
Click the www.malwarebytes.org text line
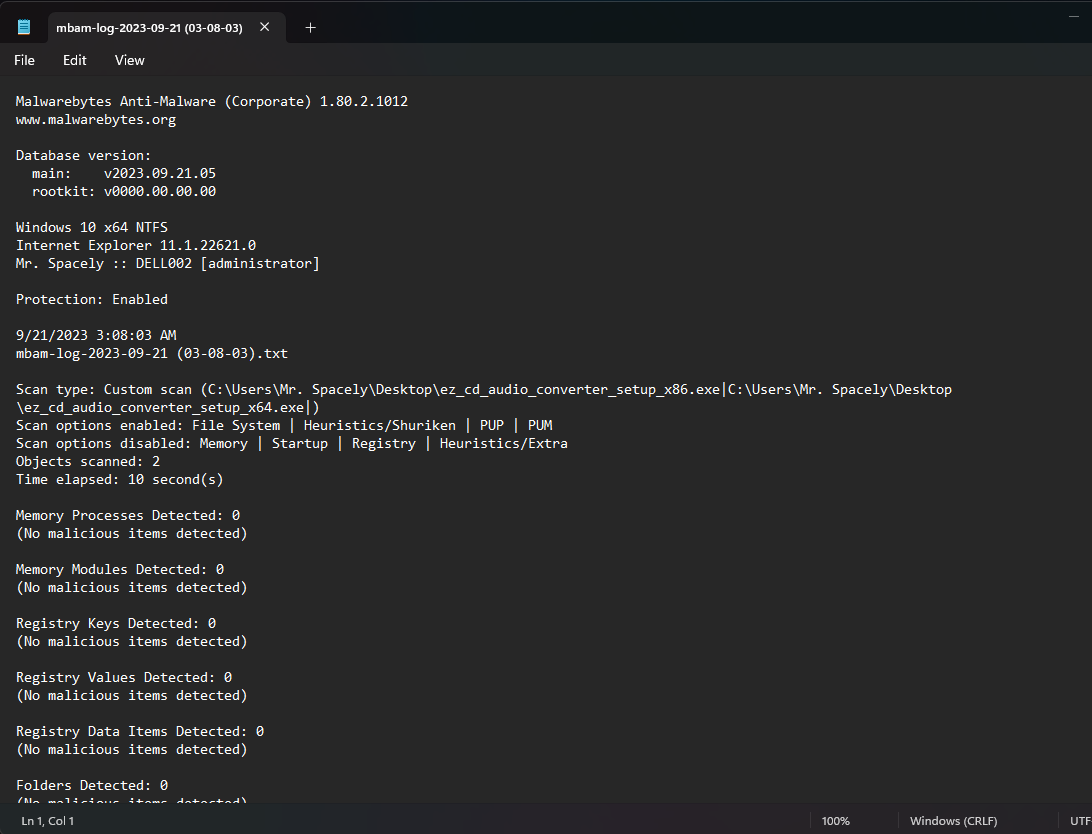pyautogui.click(x=96, y=120)
